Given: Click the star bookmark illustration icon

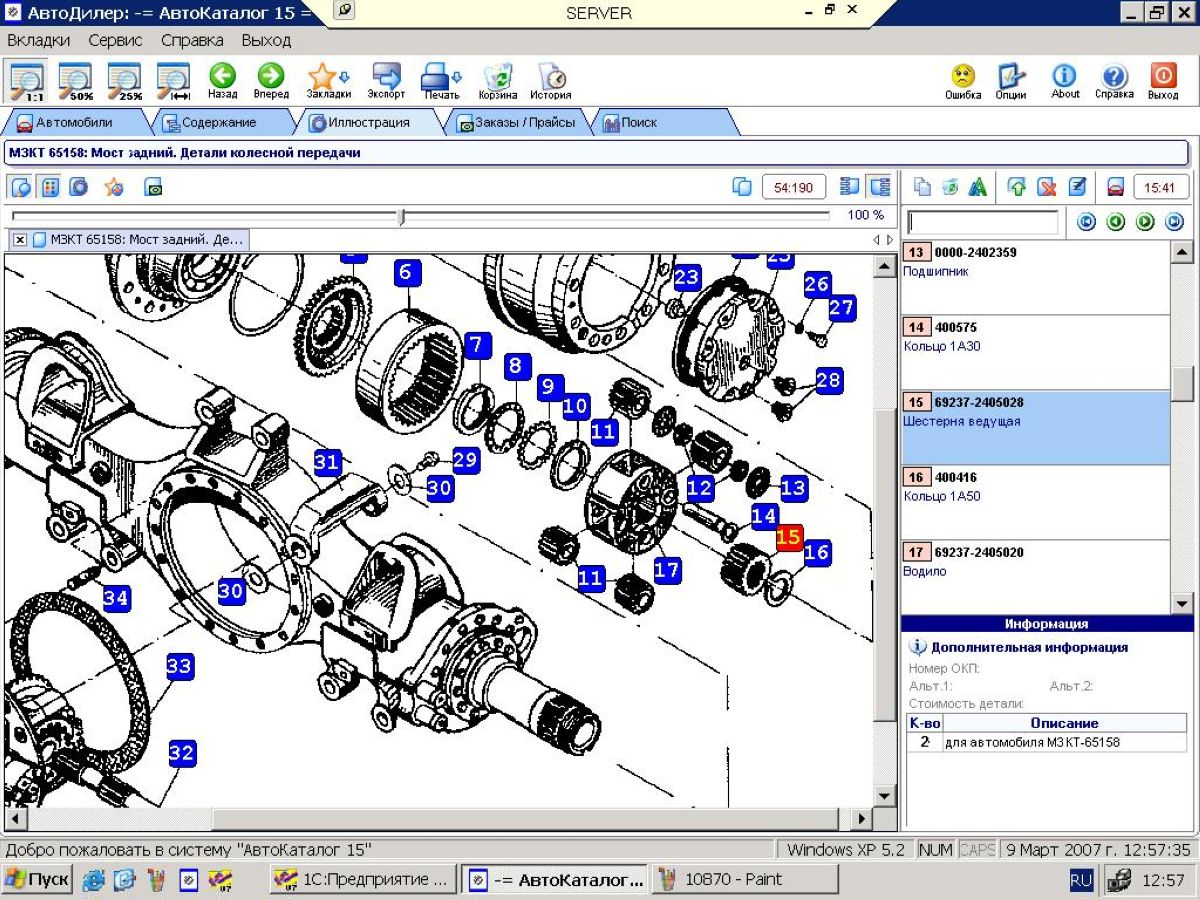Looking at the screenshot, I should [x=114, y=187].
